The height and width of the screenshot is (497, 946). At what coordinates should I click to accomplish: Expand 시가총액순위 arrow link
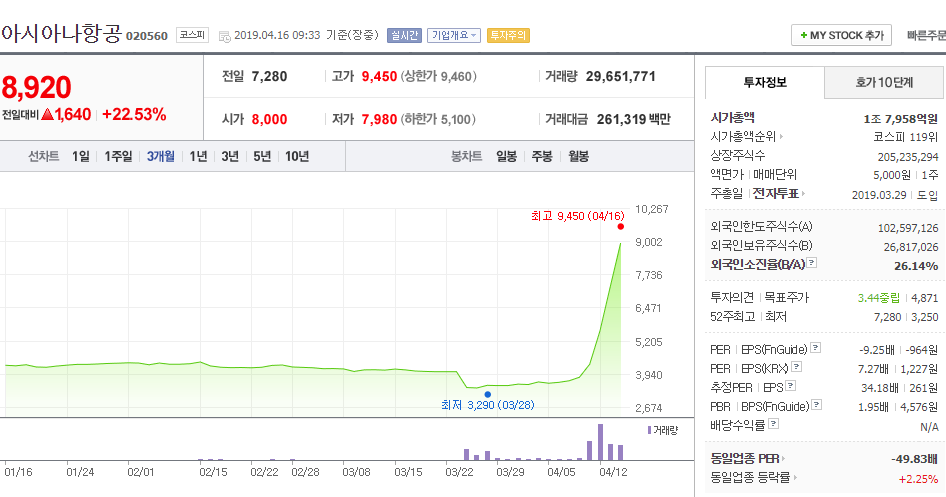click(746, 137)
